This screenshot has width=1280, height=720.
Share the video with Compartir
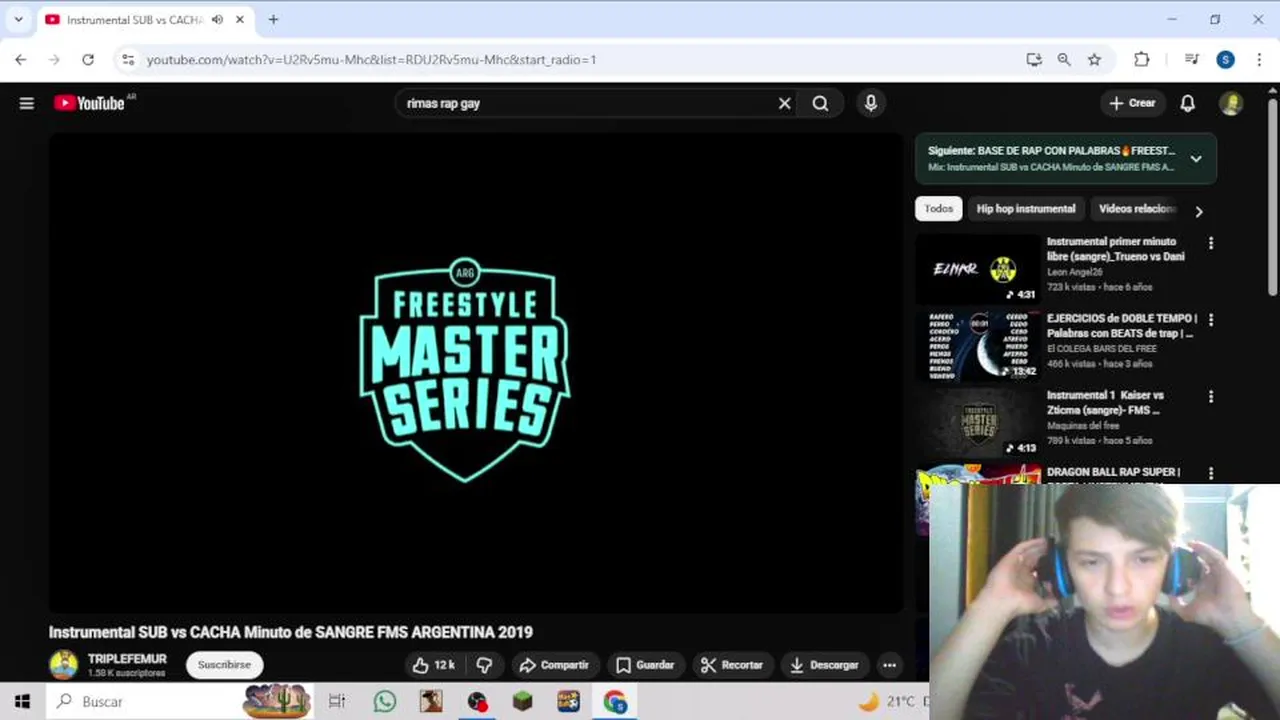click(554, 665)
